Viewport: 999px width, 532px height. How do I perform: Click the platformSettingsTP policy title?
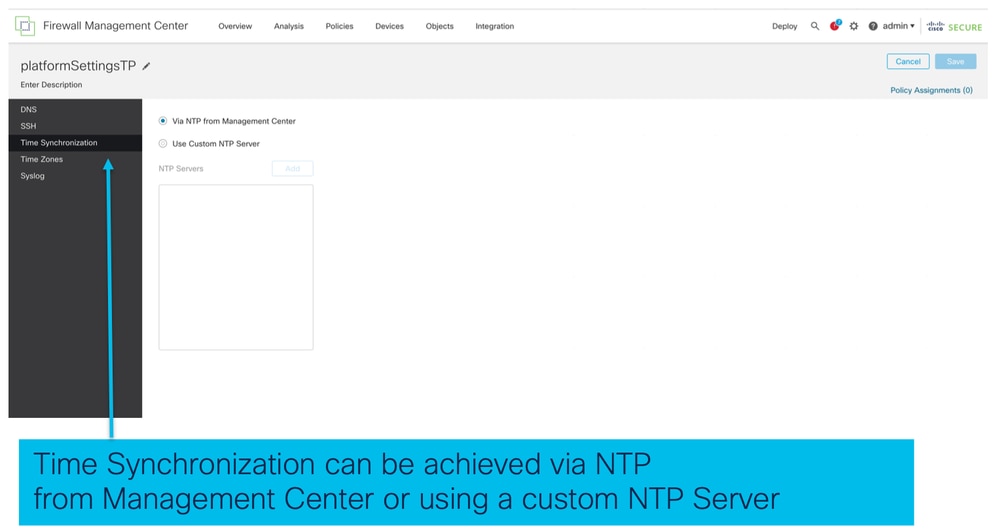(78, 66)
